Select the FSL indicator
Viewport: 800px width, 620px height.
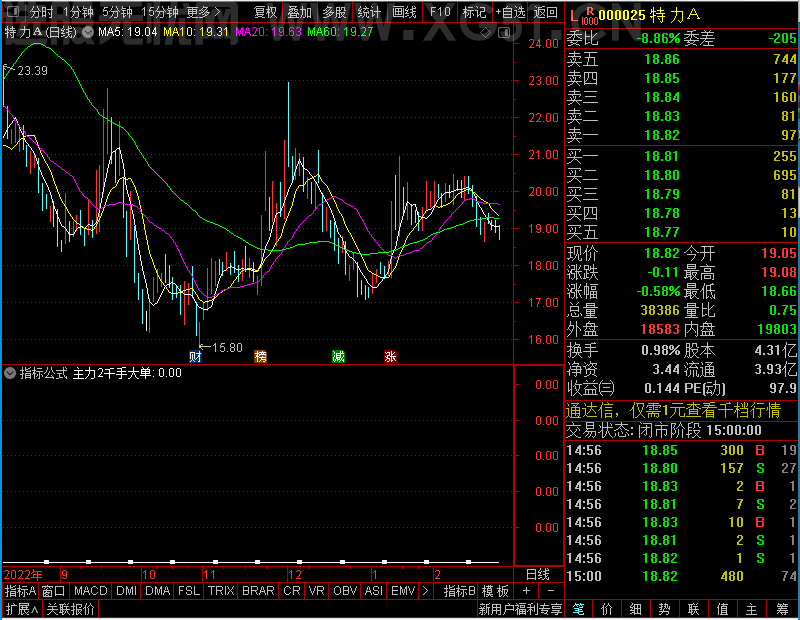click(189, 591)
